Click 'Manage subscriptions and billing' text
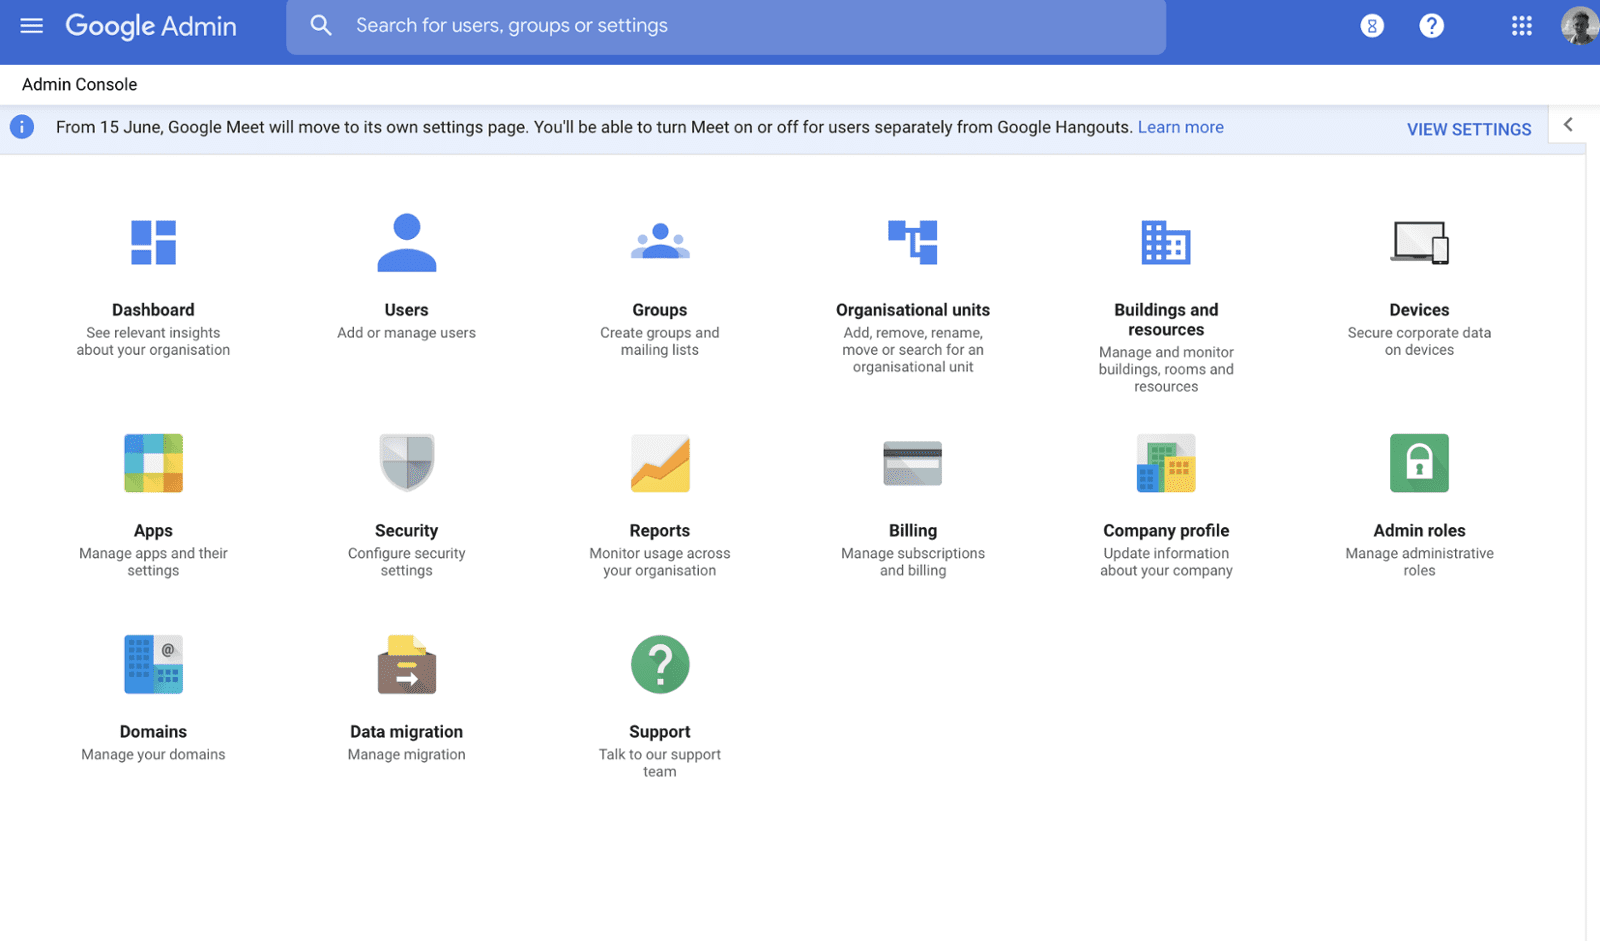1600x941 pixels. [x=913, y=562]
